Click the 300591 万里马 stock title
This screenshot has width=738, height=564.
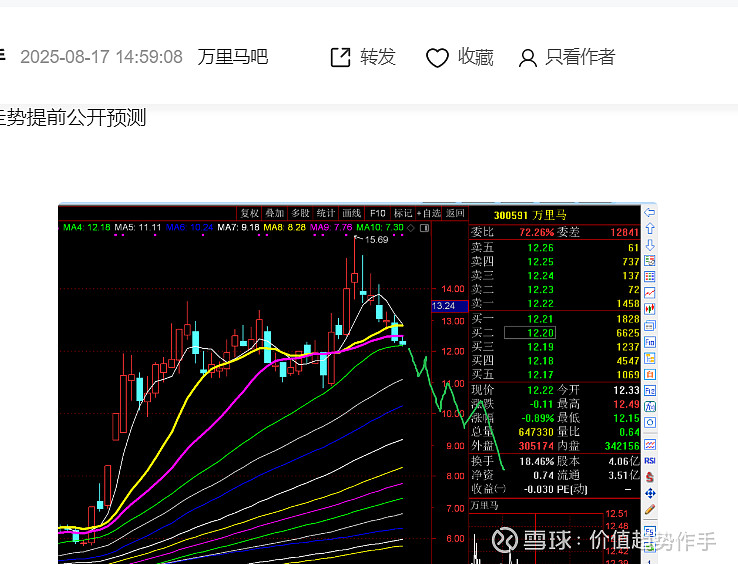tap(530, 216)
